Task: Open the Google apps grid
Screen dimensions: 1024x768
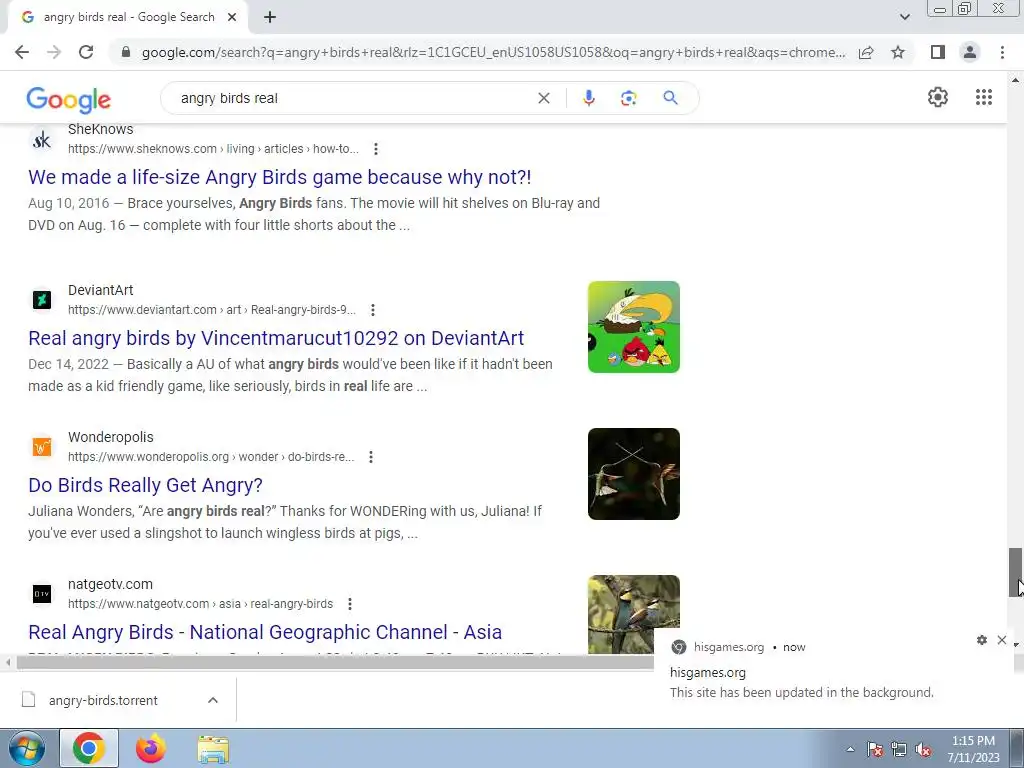Action: click(x=984, y=97)
